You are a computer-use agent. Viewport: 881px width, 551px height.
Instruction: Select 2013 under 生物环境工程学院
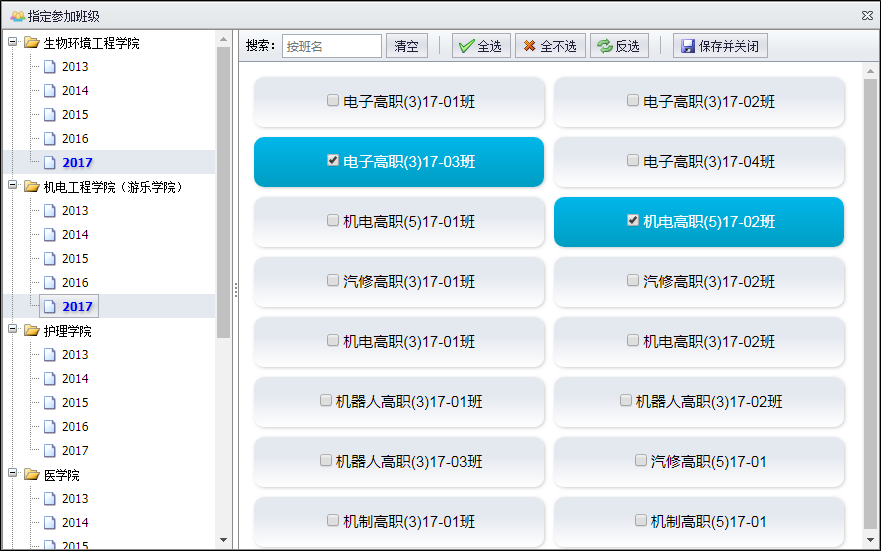[x=75, y=67]
